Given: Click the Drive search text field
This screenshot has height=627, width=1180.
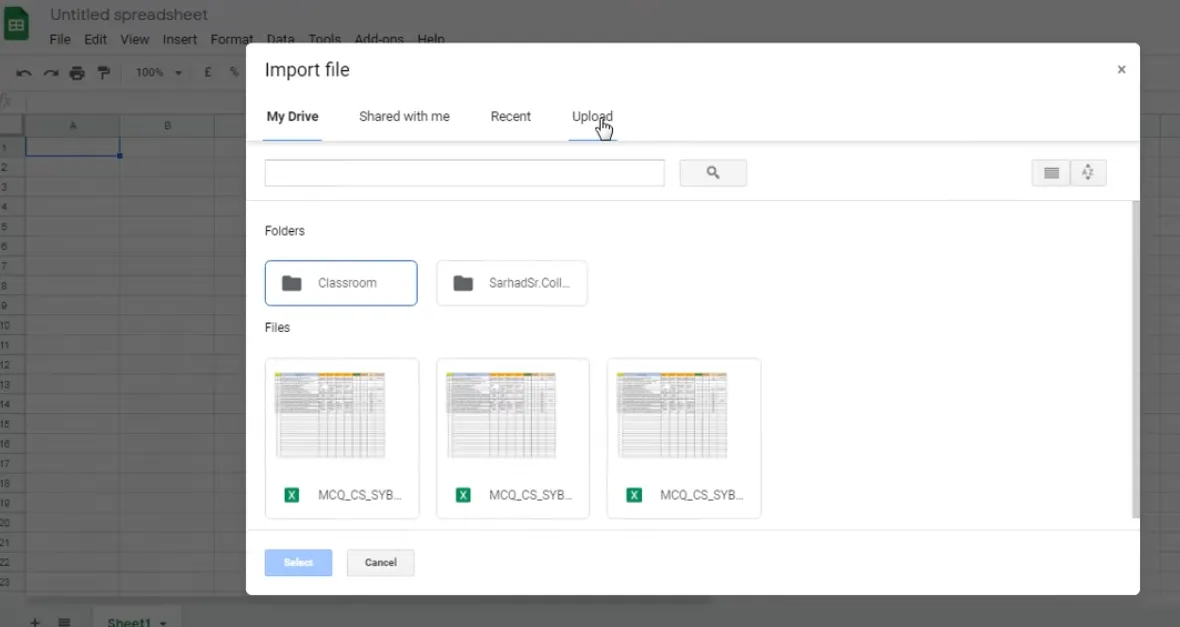Looking at the screenshot, I should pyautogui.click(x=464, y=173).
